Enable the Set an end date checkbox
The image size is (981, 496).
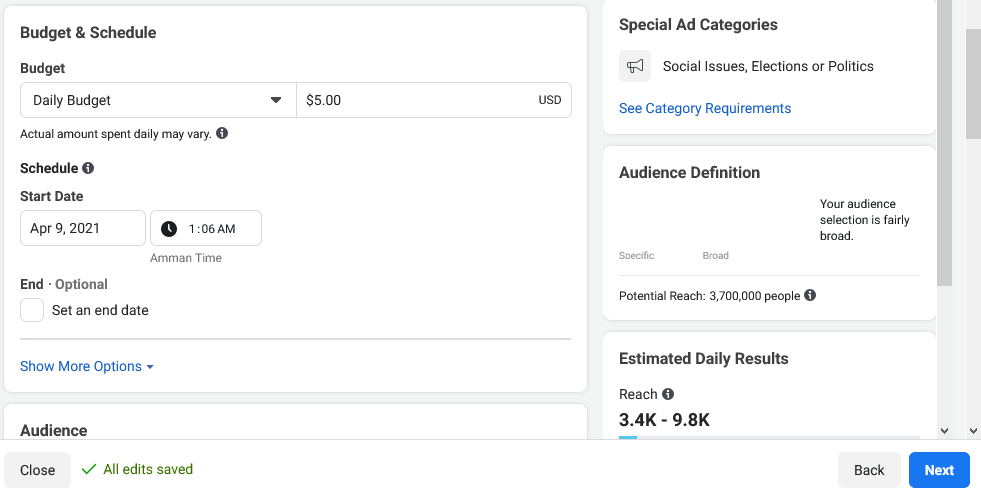tap(32, 310)
